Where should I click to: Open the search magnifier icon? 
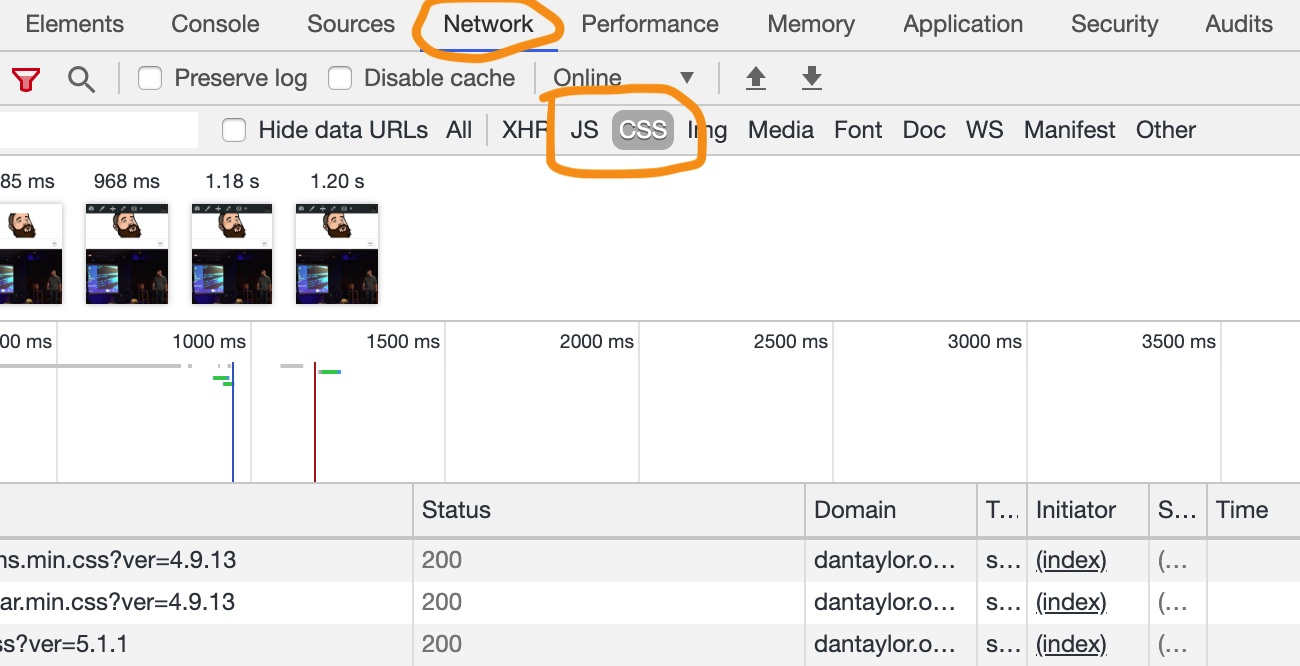click(81, 79)
